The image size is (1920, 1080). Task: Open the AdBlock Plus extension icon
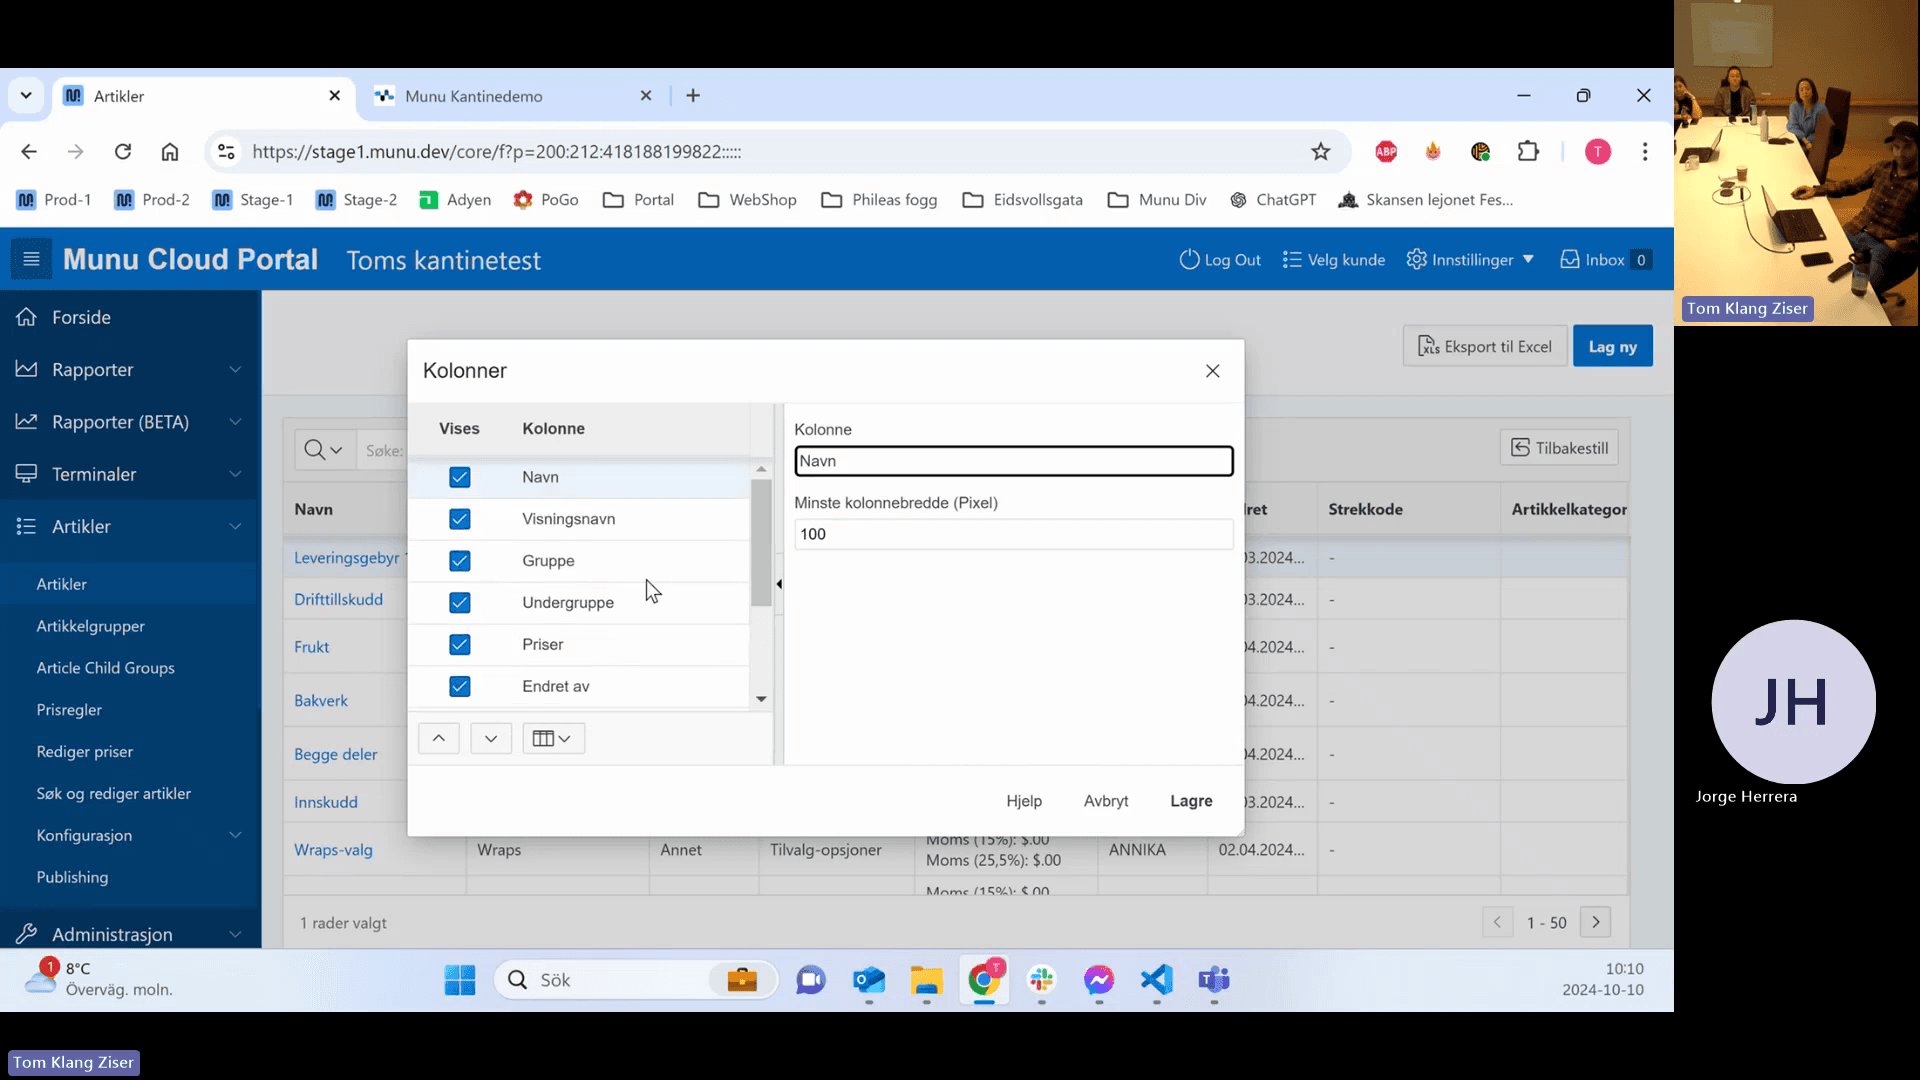[1386, 152]
